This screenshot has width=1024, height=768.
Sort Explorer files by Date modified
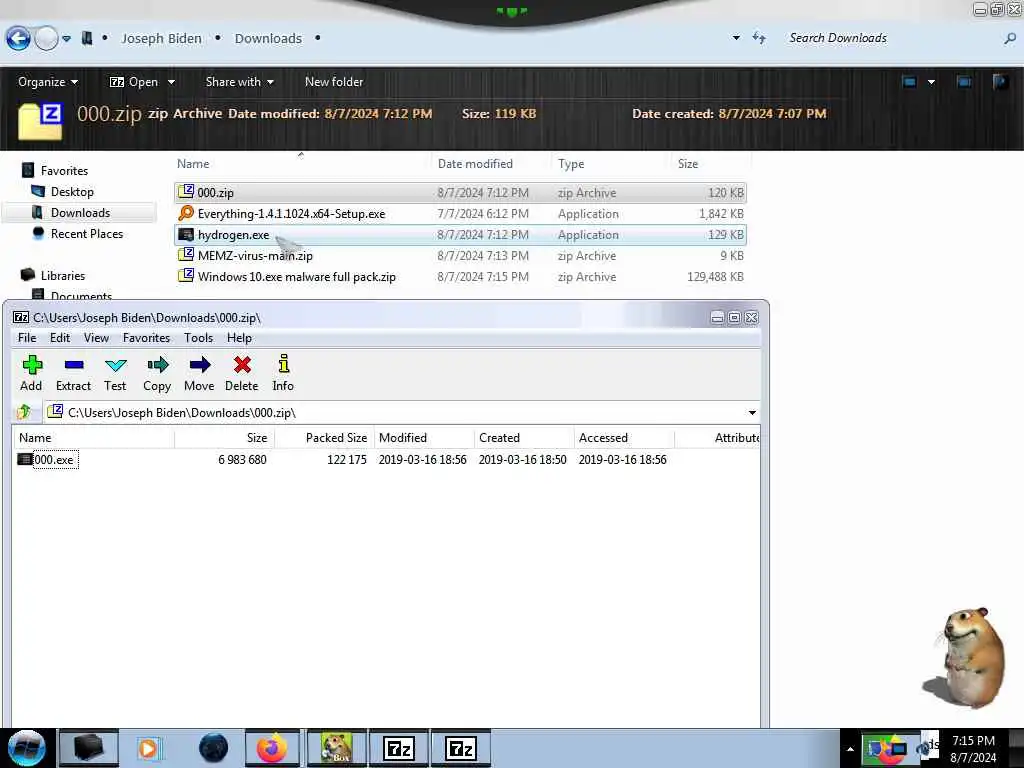[491, 164]
